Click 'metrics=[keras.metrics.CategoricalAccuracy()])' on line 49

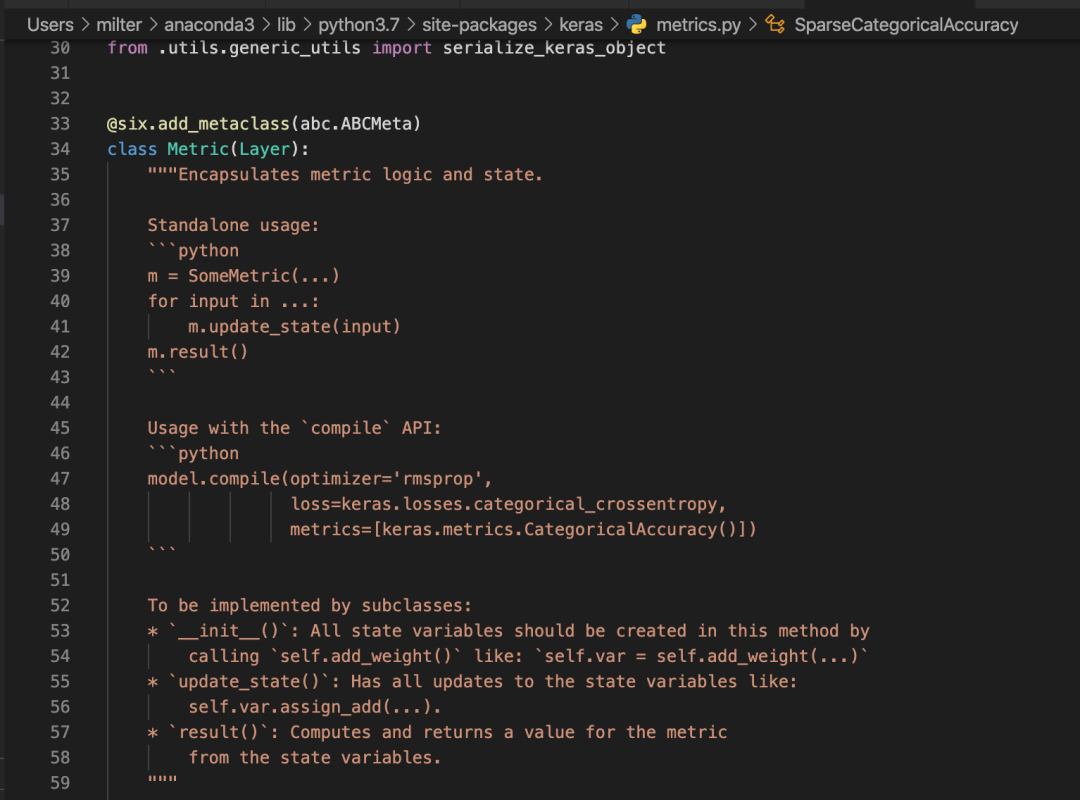coord(523,529)
